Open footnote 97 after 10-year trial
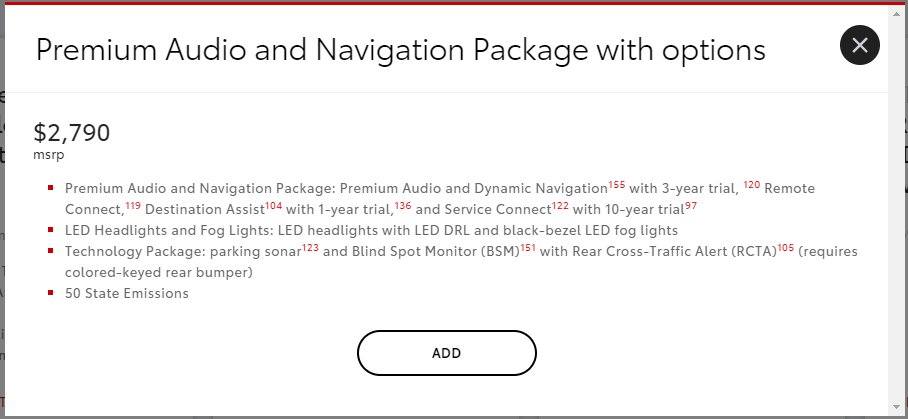 691,206
